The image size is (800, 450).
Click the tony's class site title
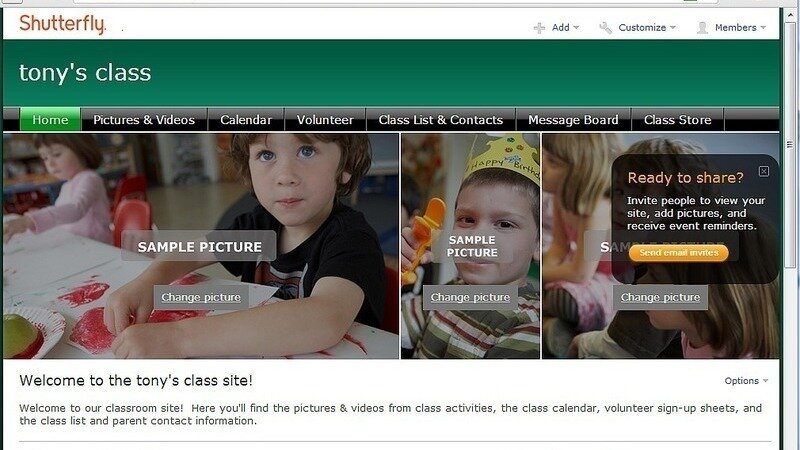pyautogui.click(x=85, y=72)
